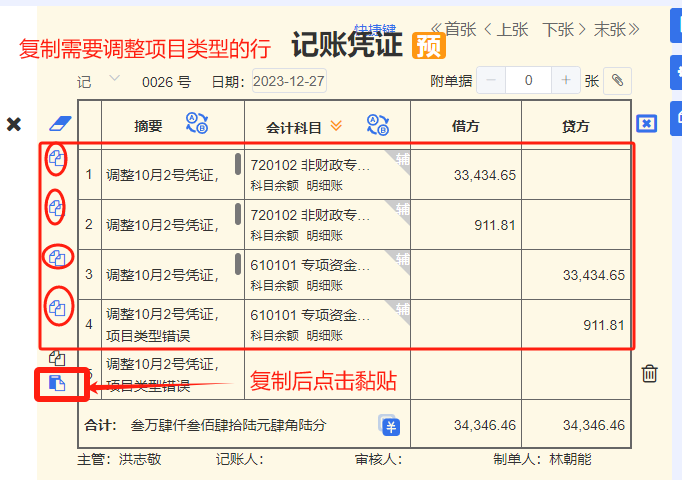
Task: Go to the 上张 previous voucher
Action: click(x=506, y=30)
